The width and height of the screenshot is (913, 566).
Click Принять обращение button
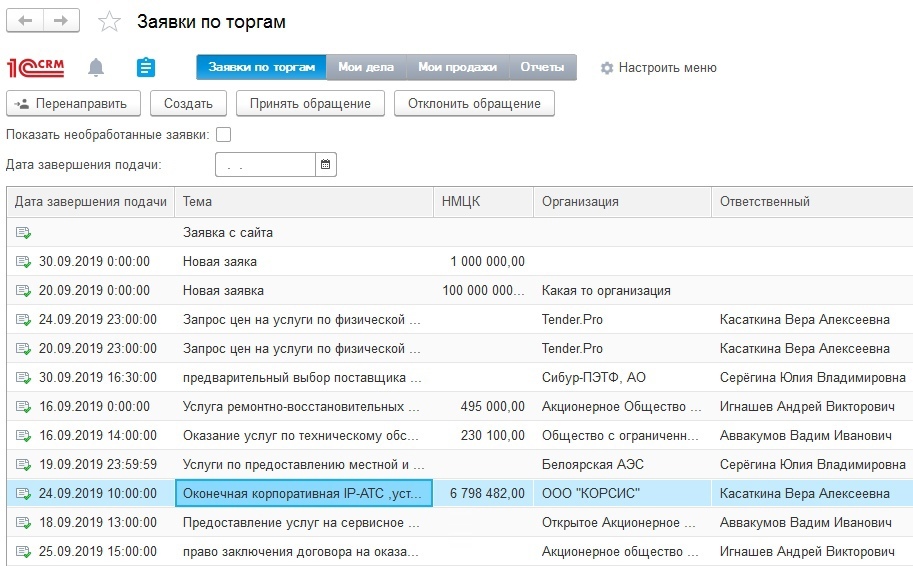[310, 104]
